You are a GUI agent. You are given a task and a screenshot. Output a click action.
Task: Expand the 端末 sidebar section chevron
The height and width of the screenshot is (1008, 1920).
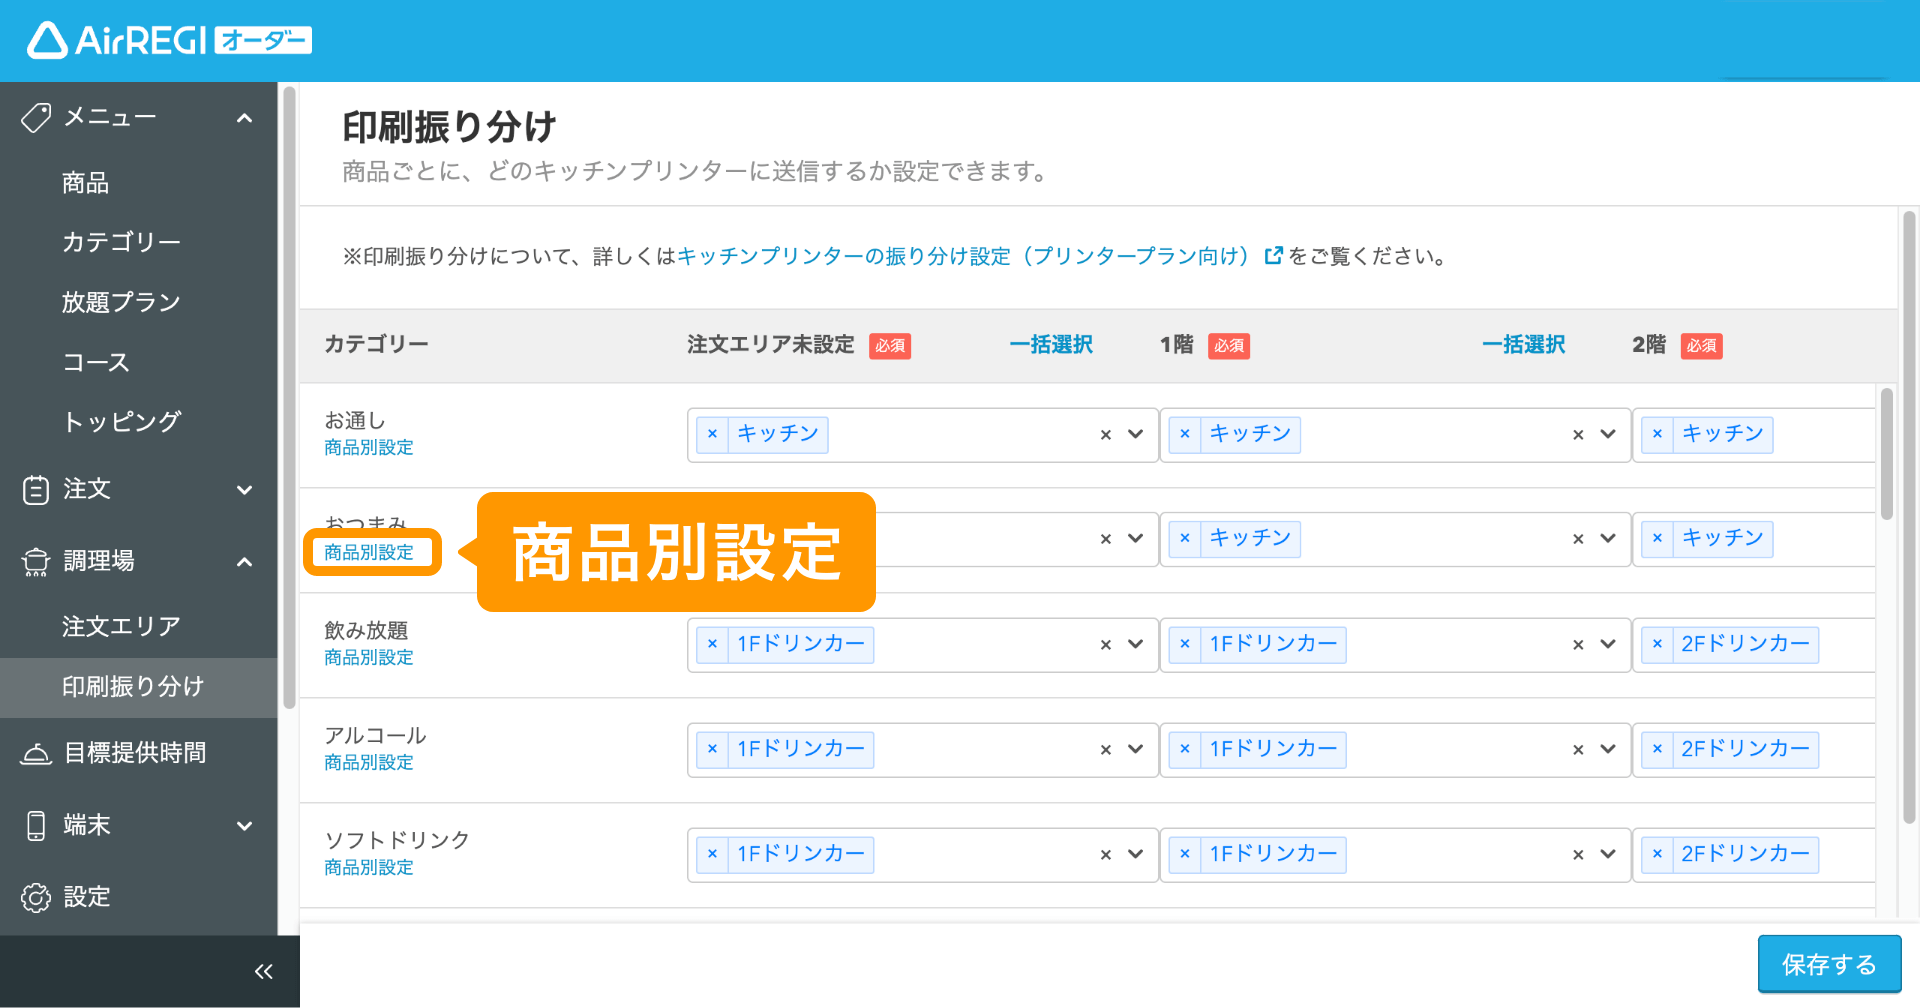244,826
